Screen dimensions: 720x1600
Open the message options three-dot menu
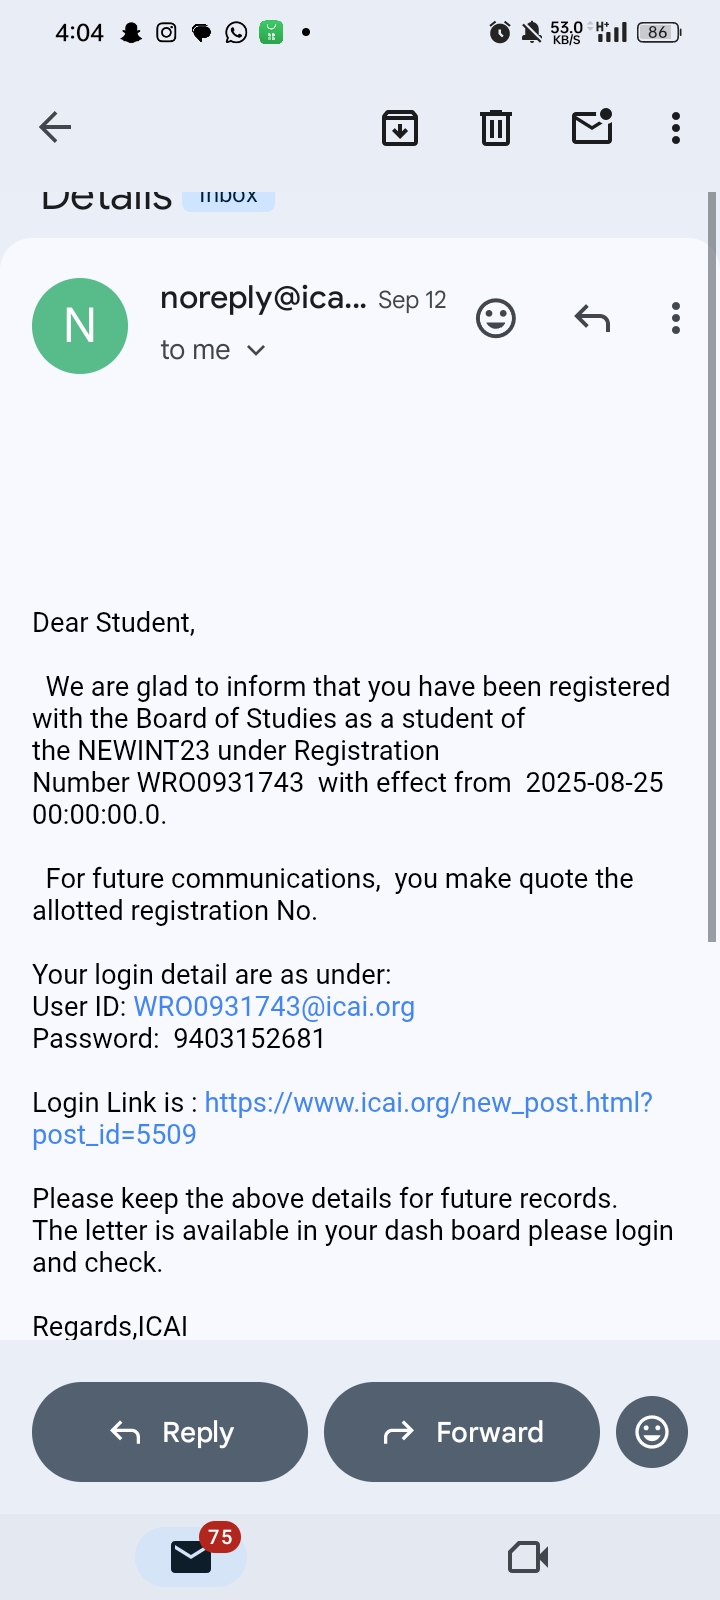pyautogui.click(x=676, y=319)
